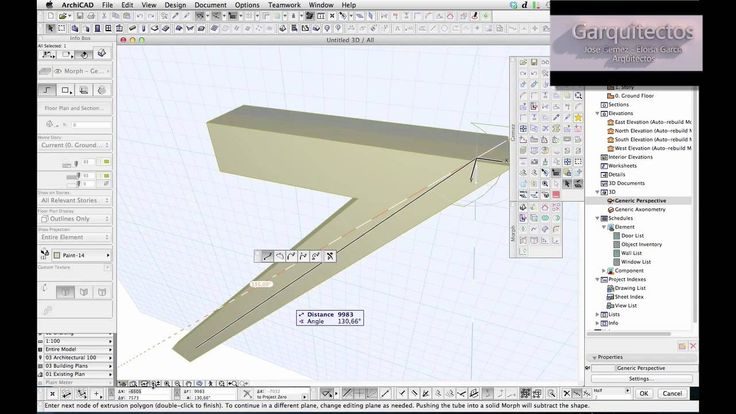Open the File menu

tap(107, 5)
